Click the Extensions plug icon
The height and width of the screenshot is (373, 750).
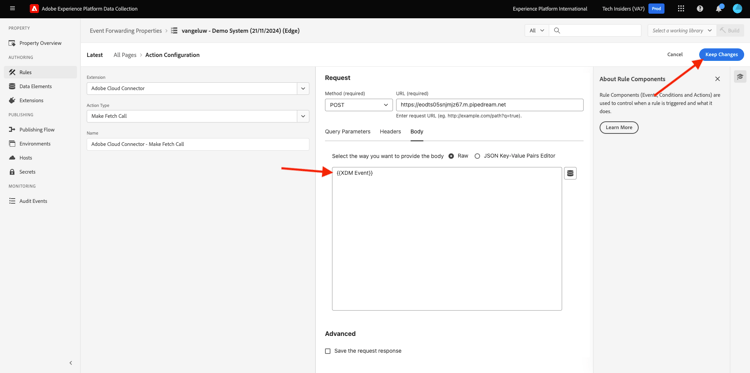12,100
